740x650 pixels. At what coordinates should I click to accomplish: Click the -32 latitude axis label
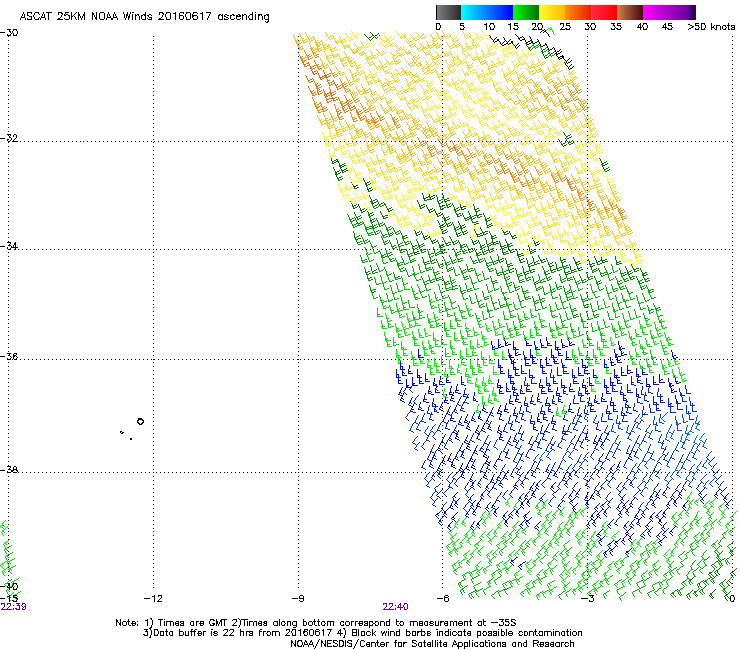pos(9,138)
